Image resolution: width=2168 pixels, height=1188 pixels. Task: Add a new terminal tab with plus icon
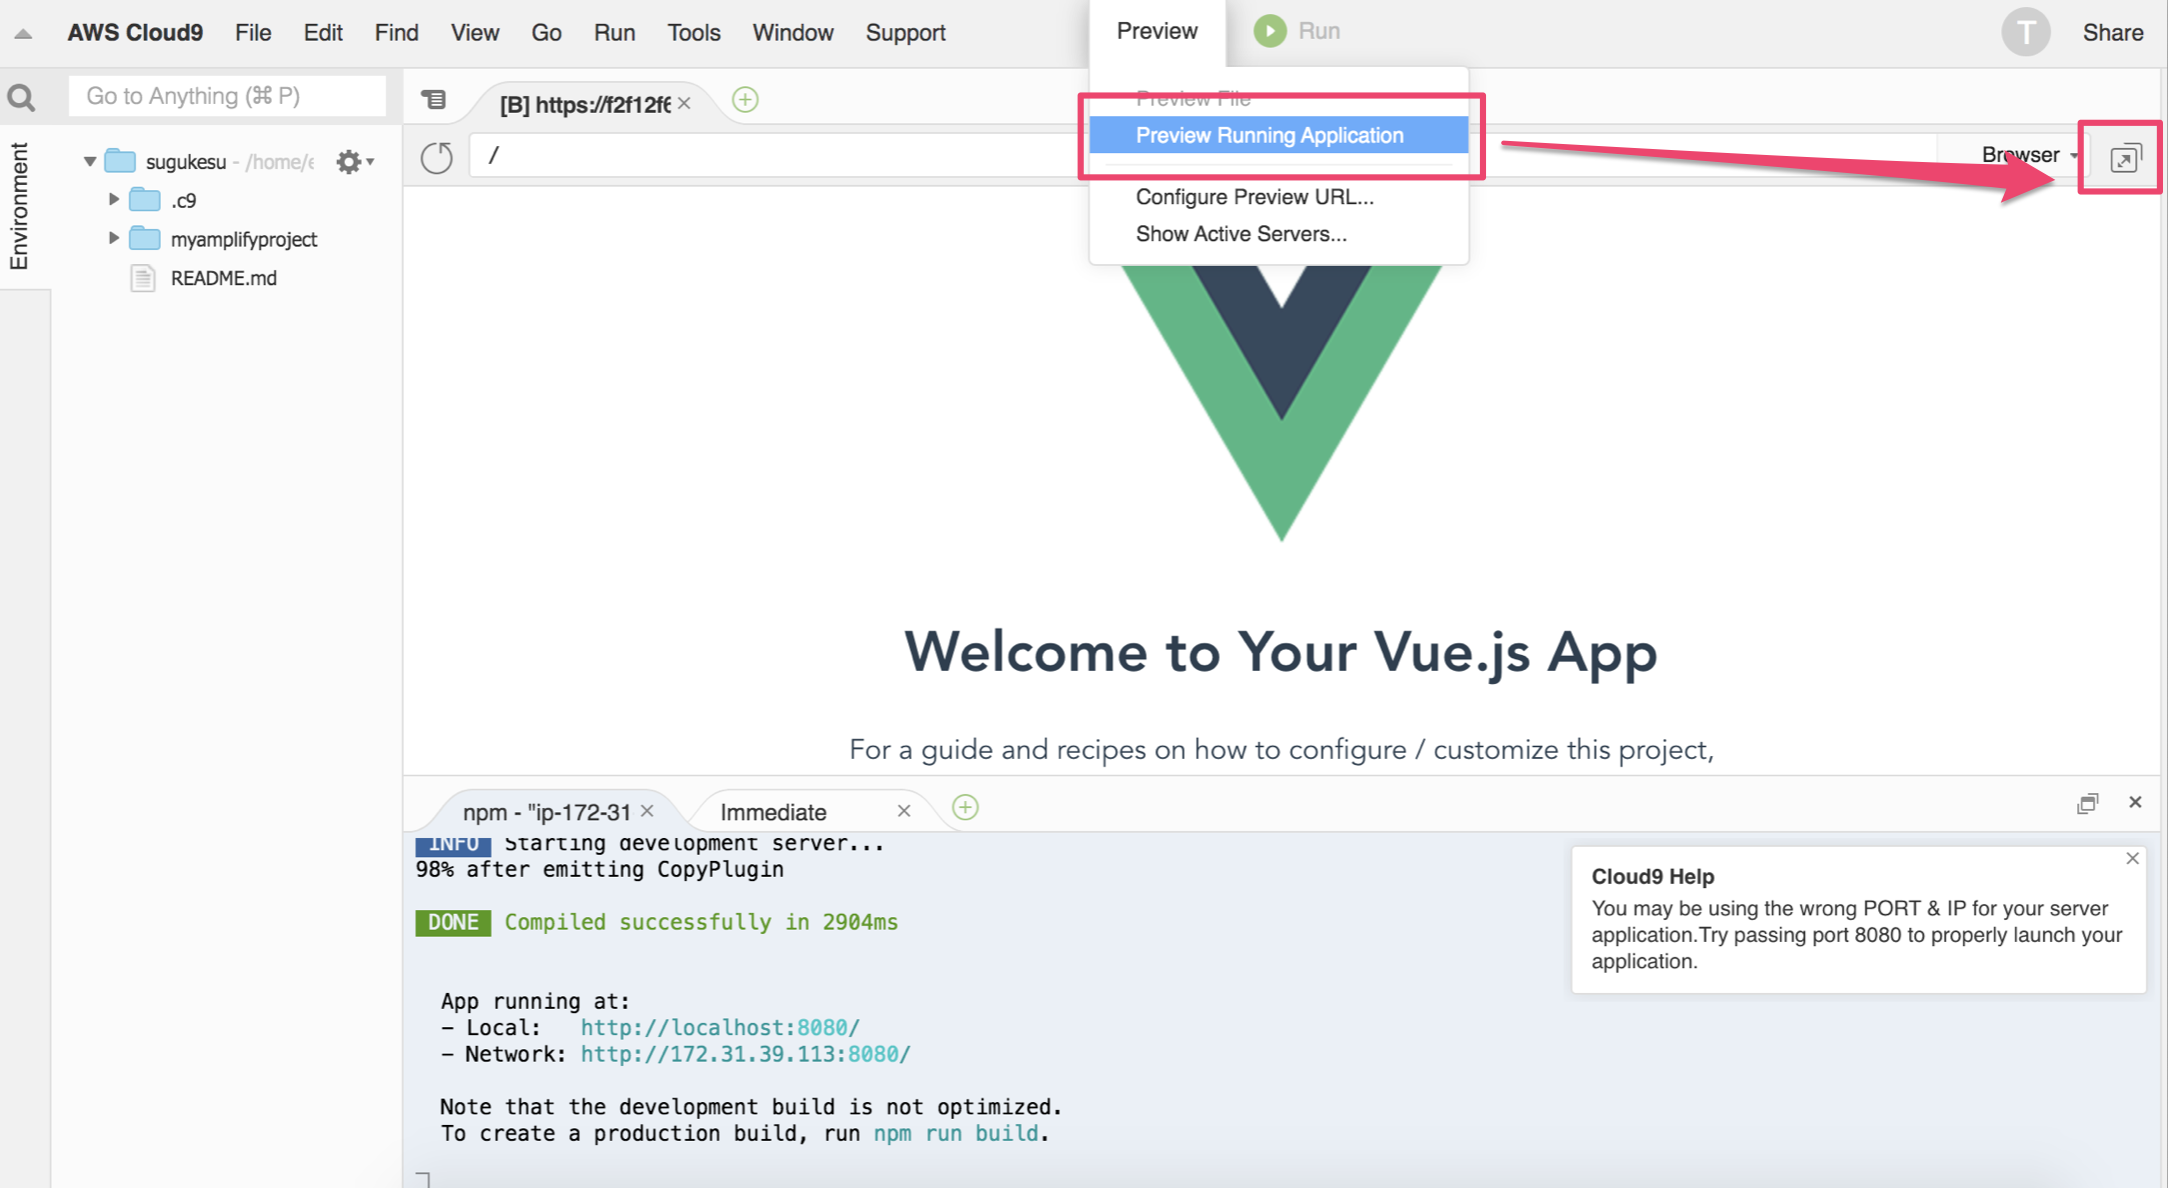click(965, 808)
